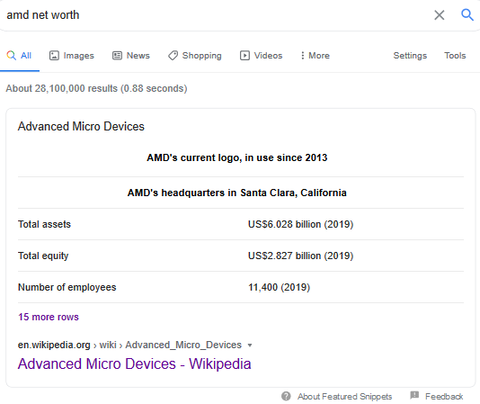Click the Images tab picture icon
This screenshot has height=404, width=480.
click(54, 55)
